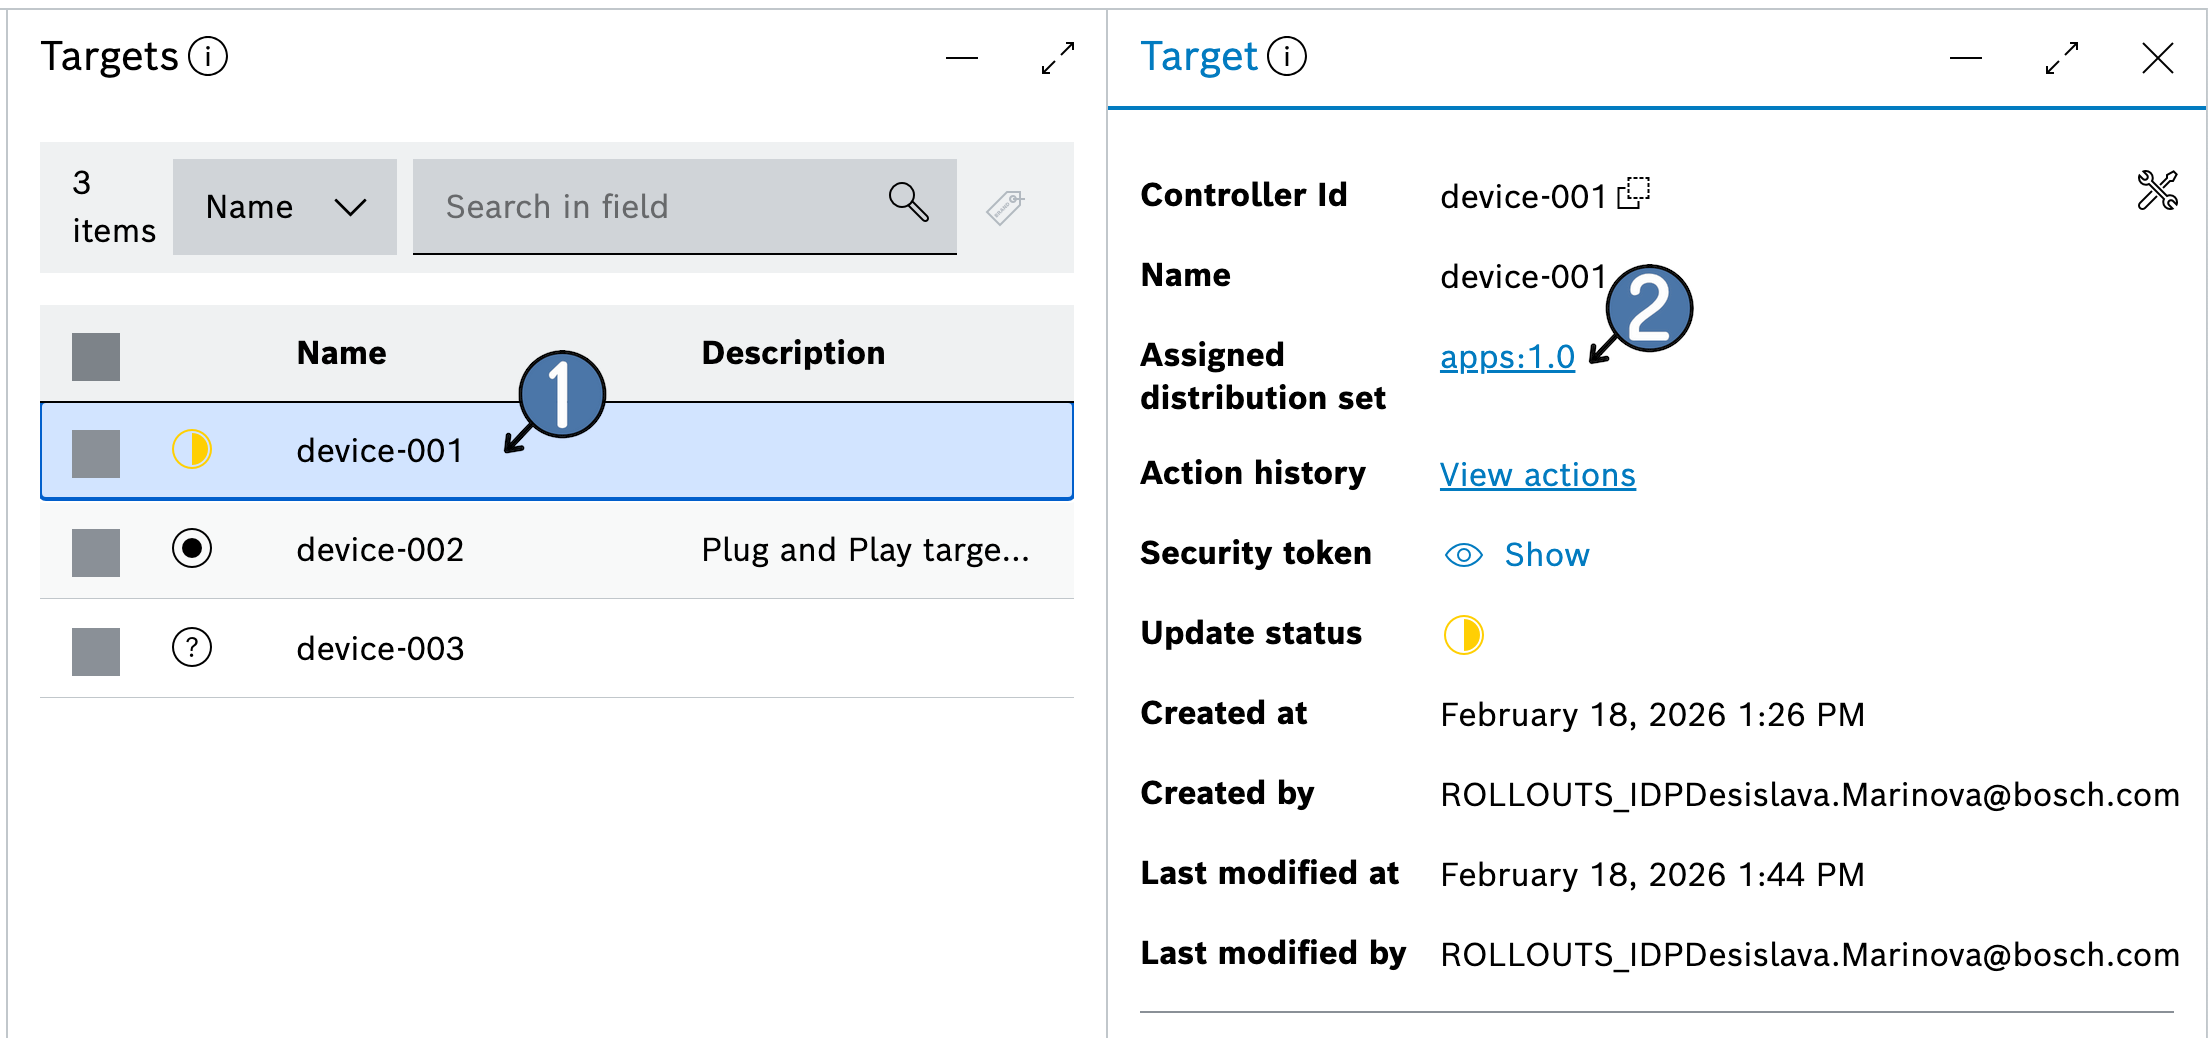
Task: Copy the Controller Id device-001
Action: [1633, 193]
